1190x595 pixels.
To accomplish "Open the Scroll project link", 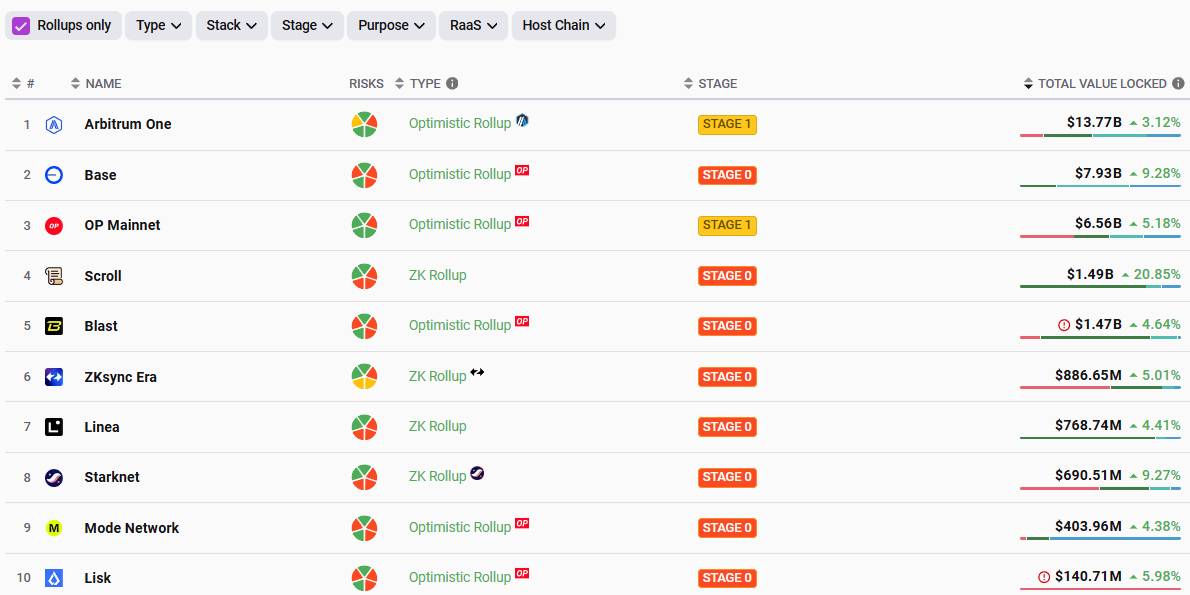I will pos(103,276).
